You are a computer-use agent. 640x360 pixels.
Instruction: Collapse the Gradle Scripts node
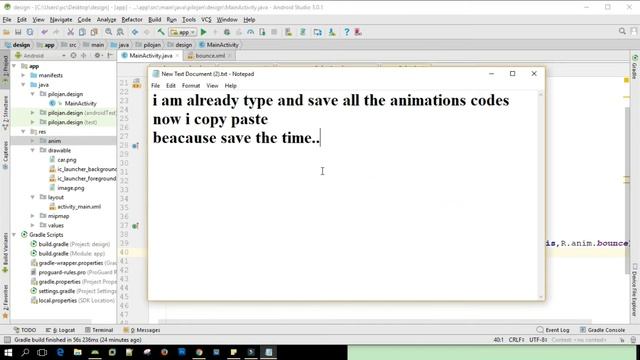pyautogui.click(x=14, y=235)
